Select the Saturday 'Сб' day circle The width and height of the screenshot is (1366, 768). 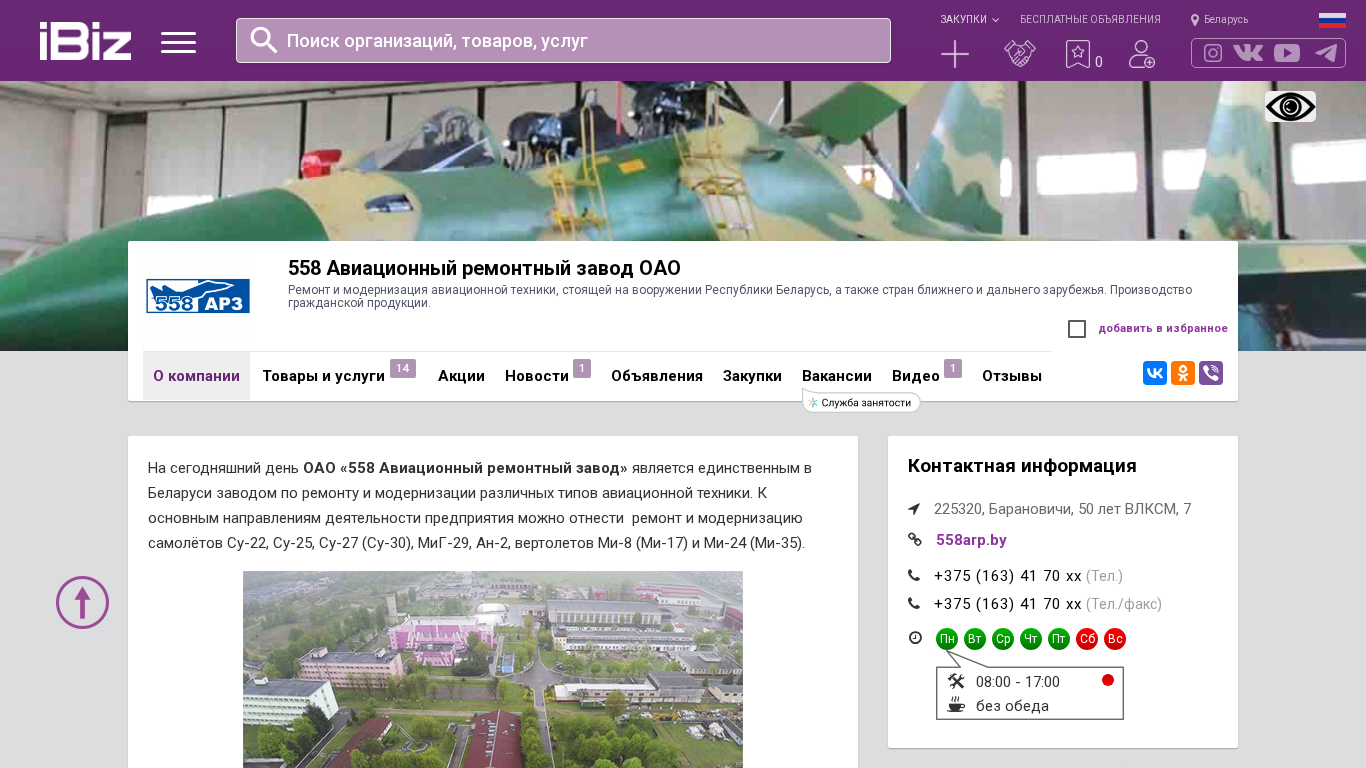(1087, 639)
